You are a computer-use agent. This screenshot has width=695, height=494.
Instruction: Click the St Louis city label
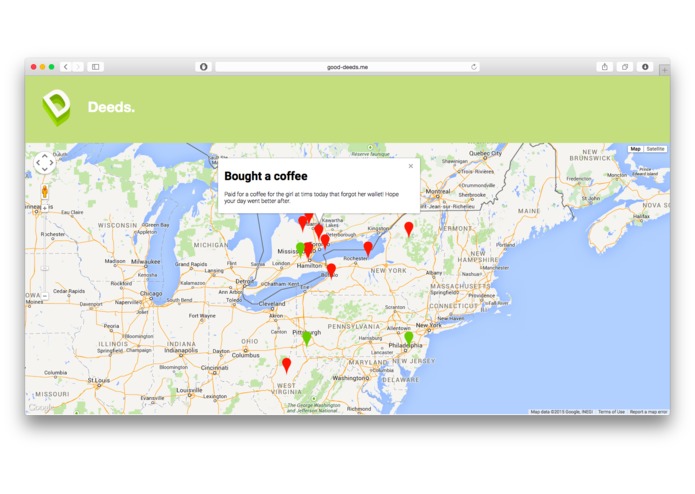point(98,380)
